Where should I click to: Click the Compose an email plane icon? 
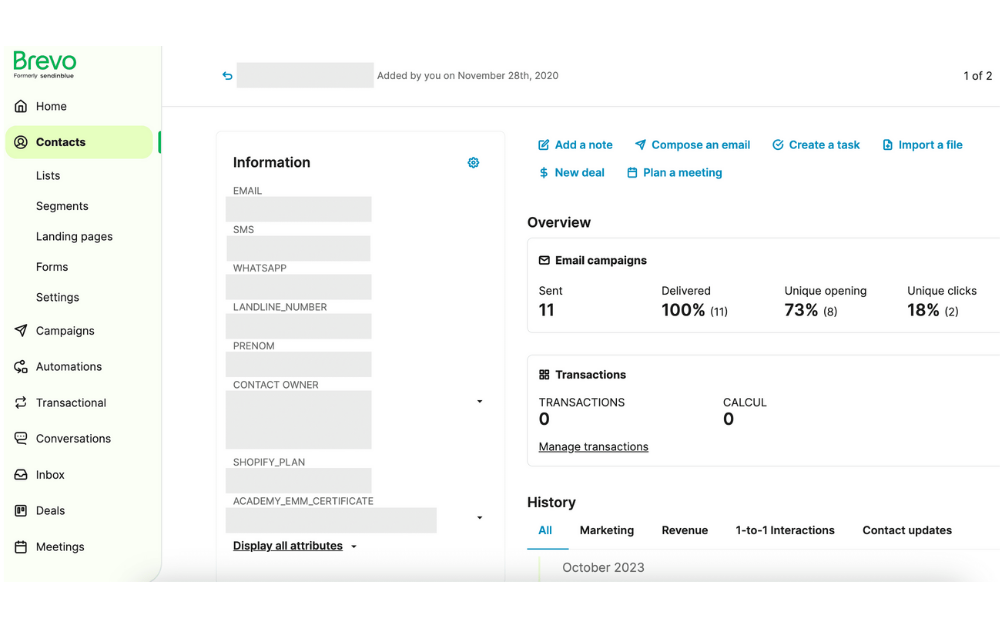point(640,145)
